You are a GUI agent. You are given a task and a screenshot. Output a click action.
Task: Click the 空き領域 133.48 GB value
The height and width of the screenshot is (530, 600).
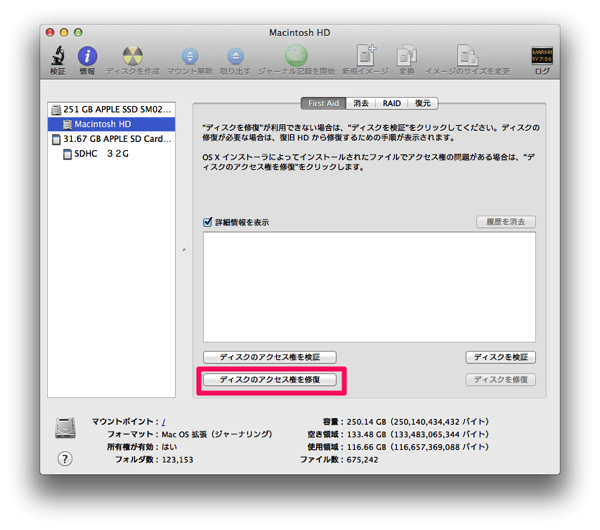point(417,434)
